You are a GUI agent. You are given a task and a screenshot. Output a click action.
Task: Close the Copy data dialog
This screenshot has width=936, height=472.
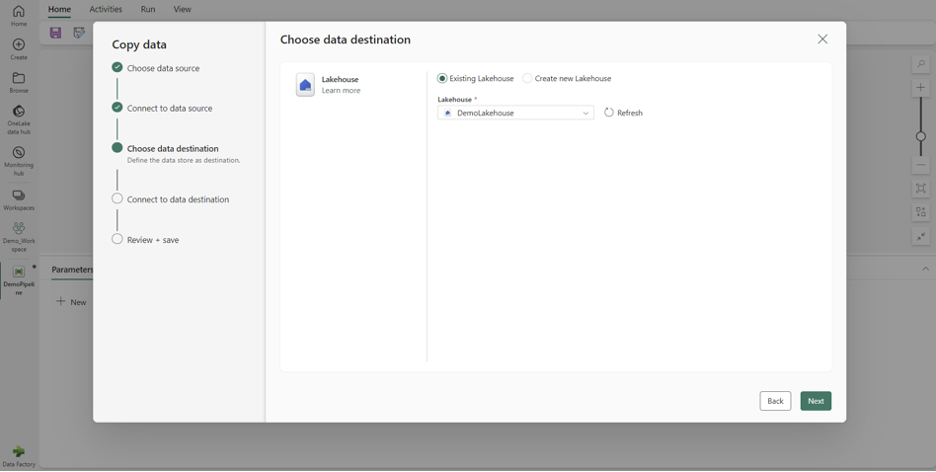[822, 39]
